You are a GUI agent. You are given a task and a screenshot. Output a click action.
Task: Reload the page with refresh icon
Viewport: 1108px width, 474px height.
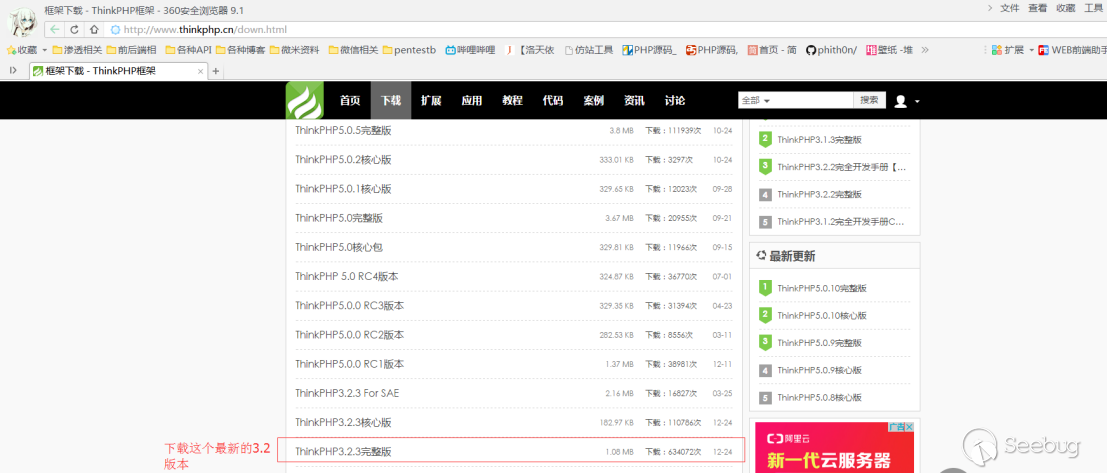click(x=74, y=30)
